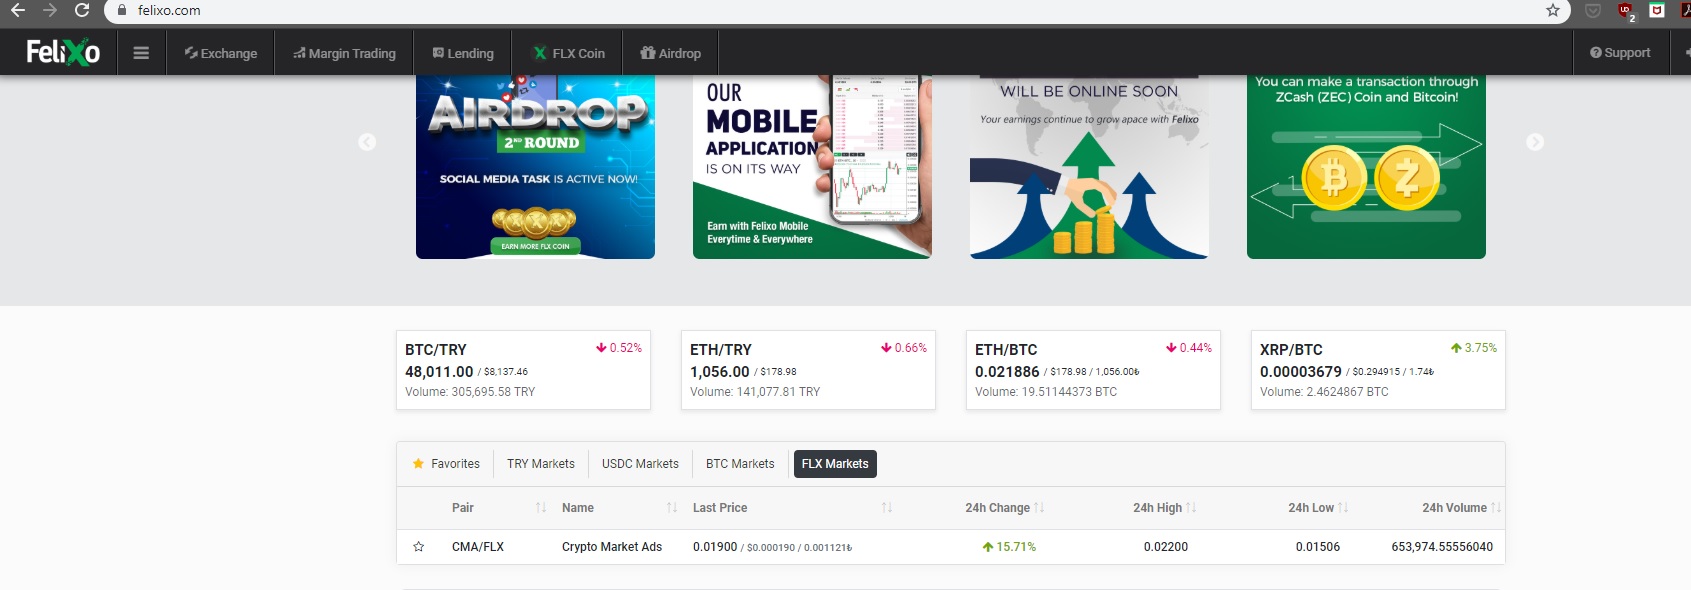Select the USDC Markets tab
This screenshot has width=1691, height=590.
[640, 464]
